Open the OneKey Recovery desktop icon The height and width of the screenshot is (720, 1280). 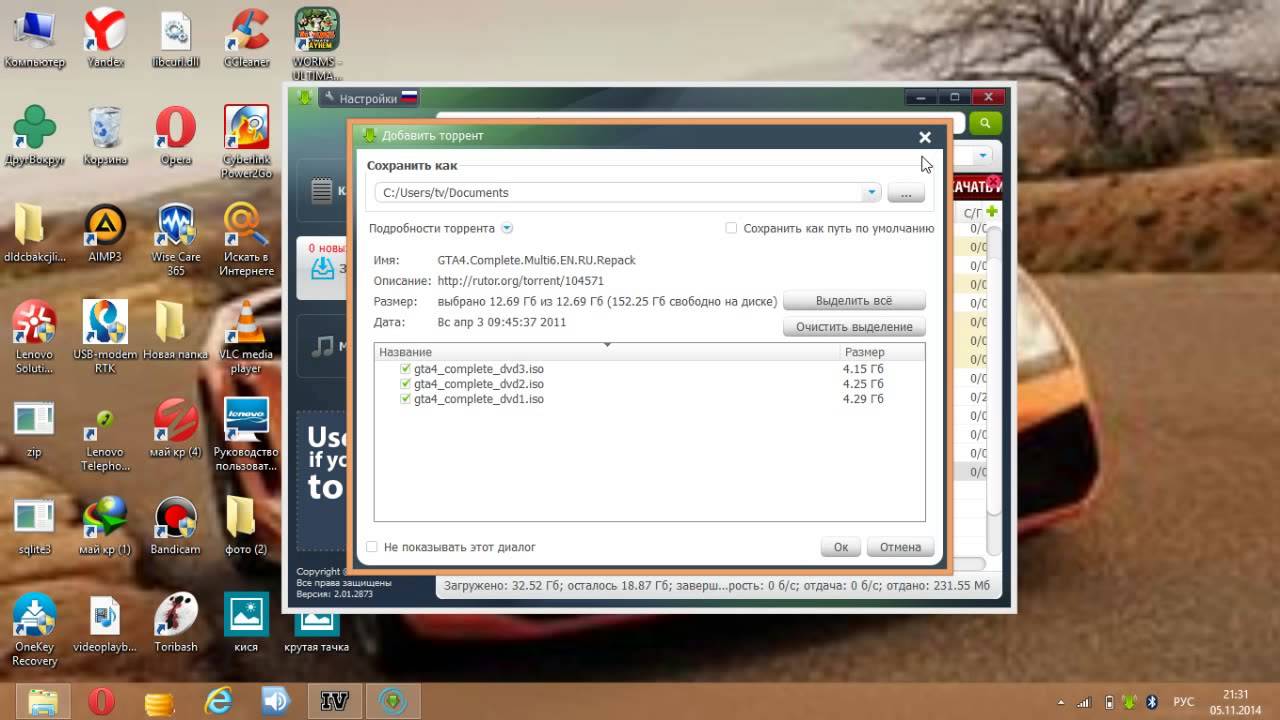34,630
